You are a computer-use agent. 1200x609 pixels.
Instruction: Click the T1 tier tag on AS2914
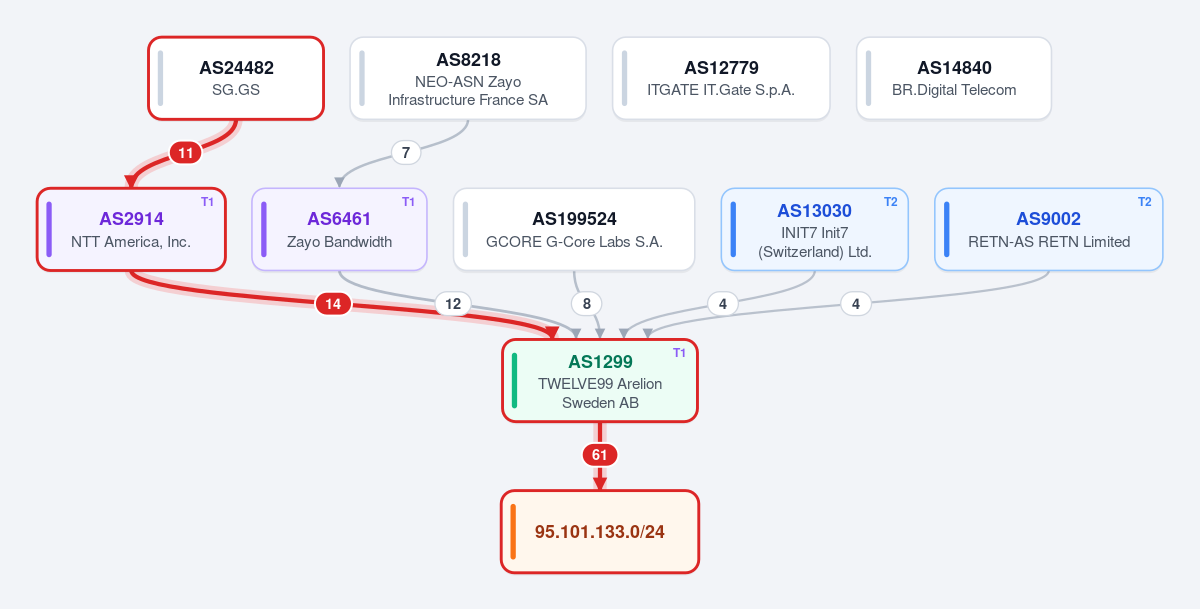click(208, 202)
